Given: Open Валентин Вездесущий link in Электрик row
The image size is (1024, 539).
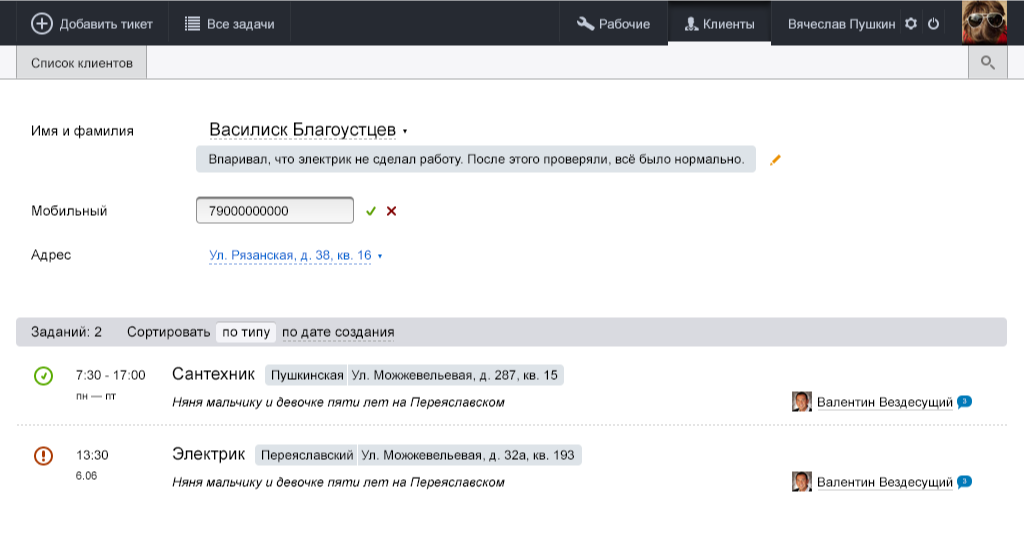Looking at the screenshot, I should pyautogui.click(x=884, y=482).
